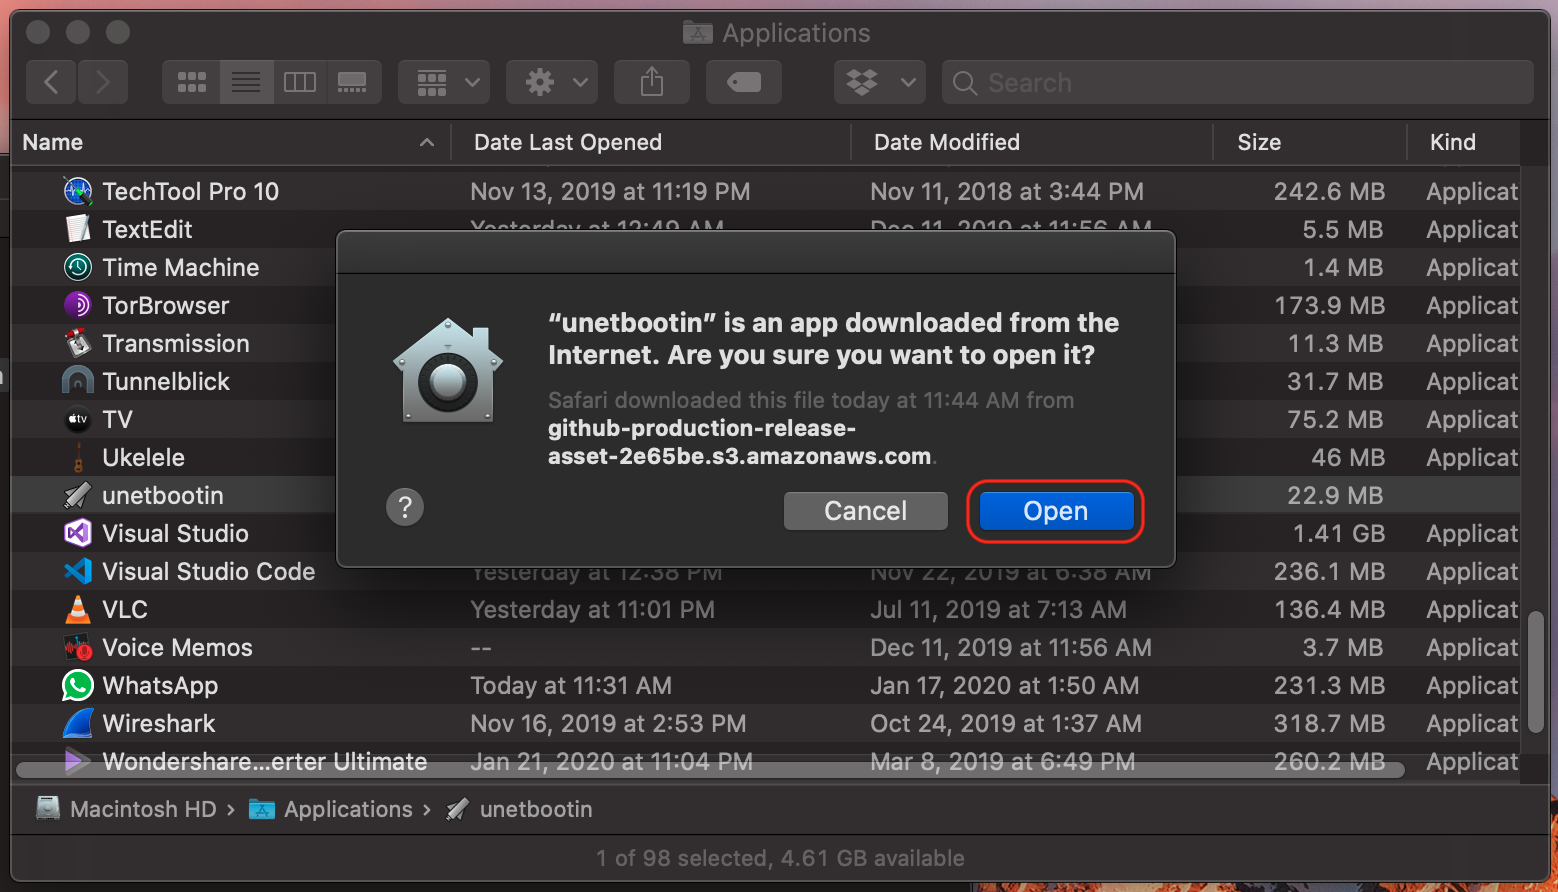
Task: Select the TextEdit app icon
Action: [78, 229]
